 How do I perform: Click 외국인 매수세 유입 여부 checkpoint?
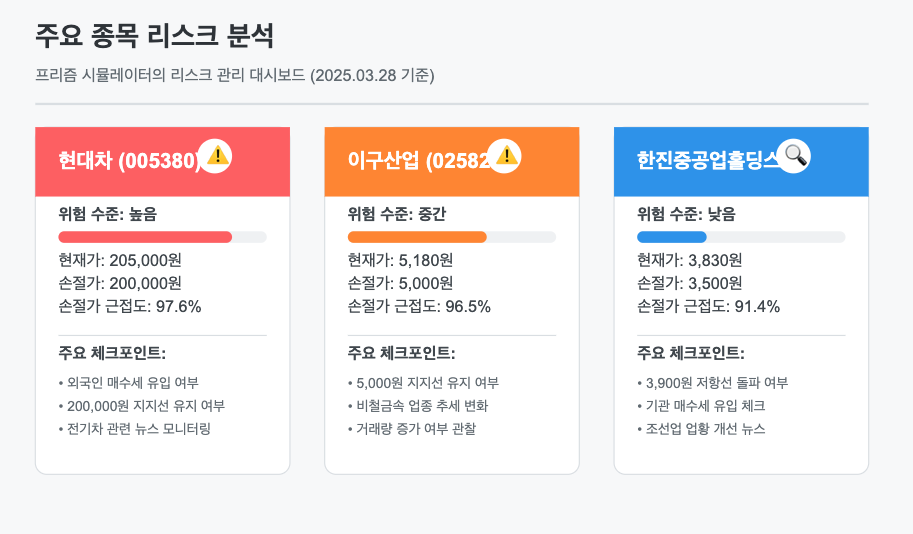click(x=129, y=383)
